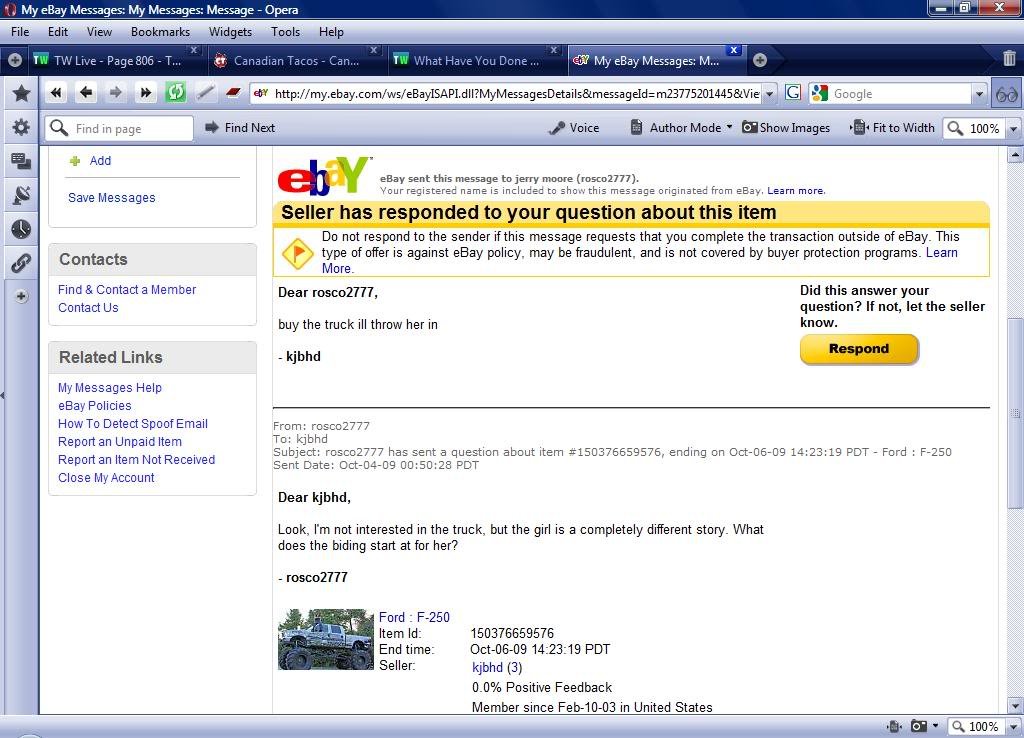This screenshot has width=1024, height=738.
Task: Click the yellow warning flag icon
Action: (x=297, y=253)
